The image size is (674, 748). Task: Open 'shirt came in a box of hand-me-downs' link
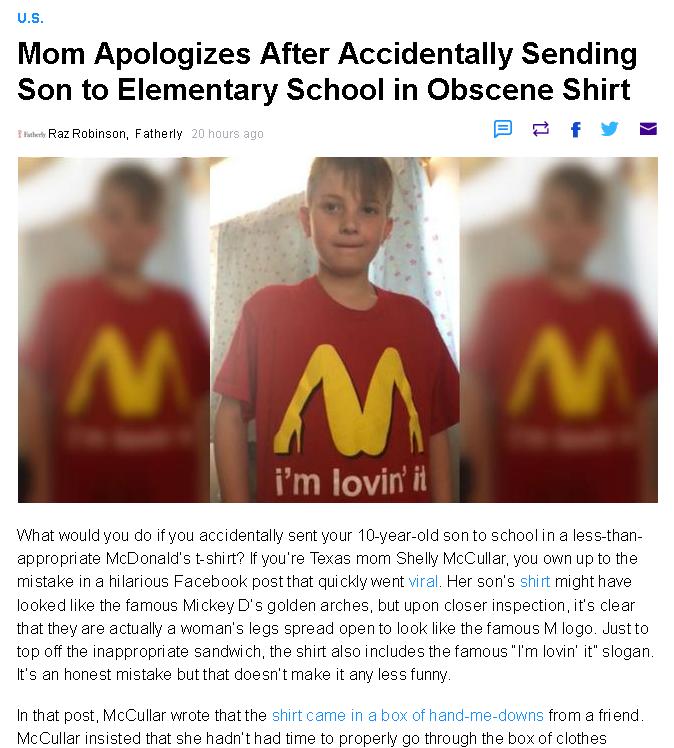pos(407,716)
